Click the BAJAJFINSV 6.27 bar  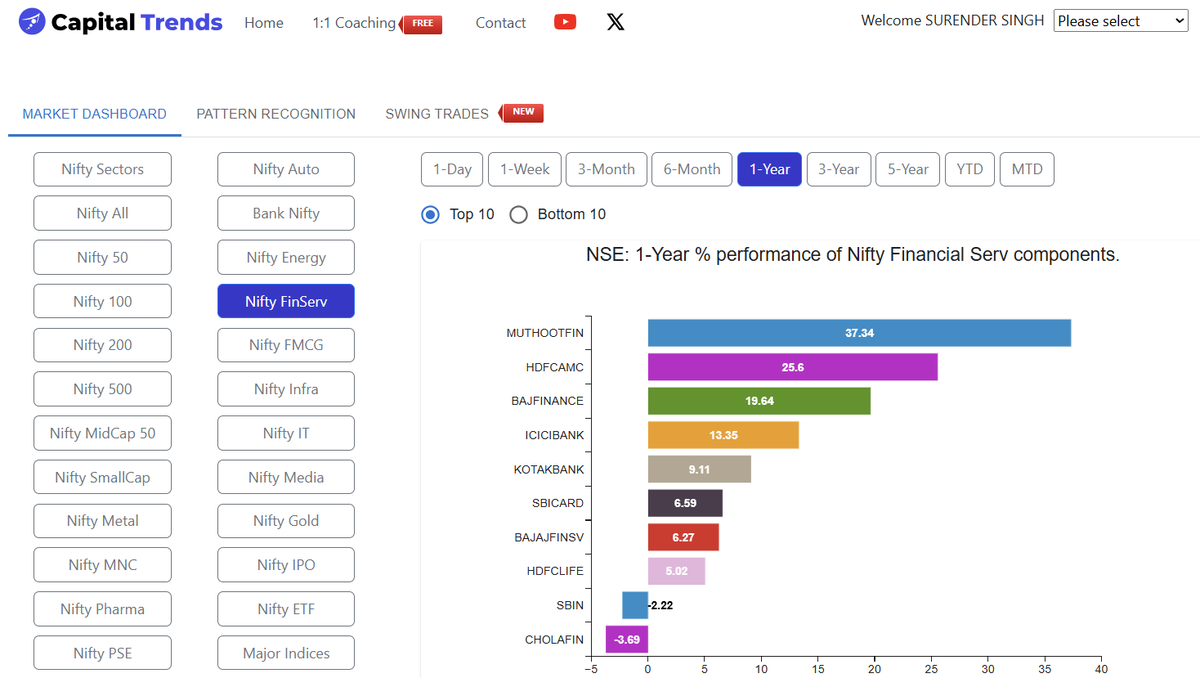(x=683, y=537)
